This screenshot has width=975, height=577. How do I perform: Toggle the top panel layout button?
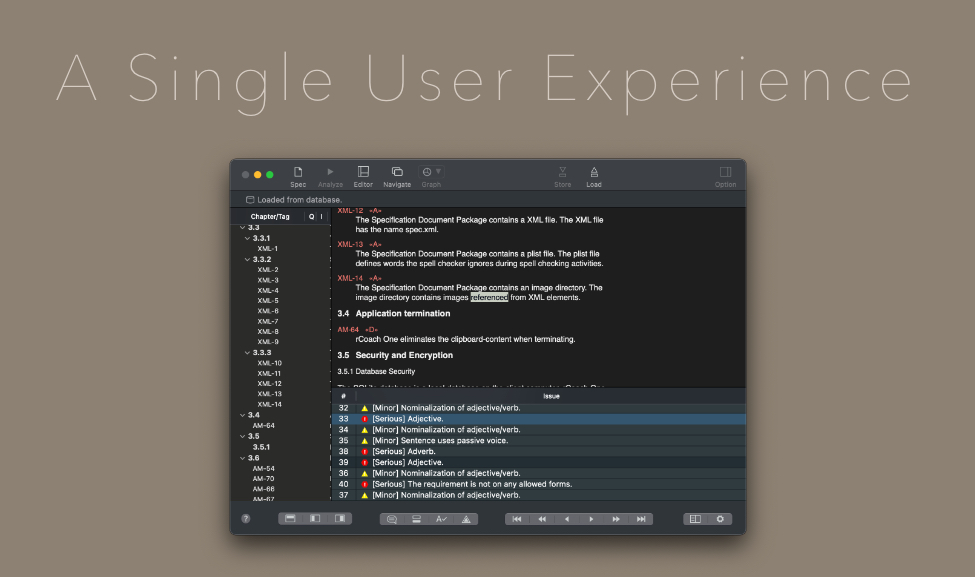(290, 519)
